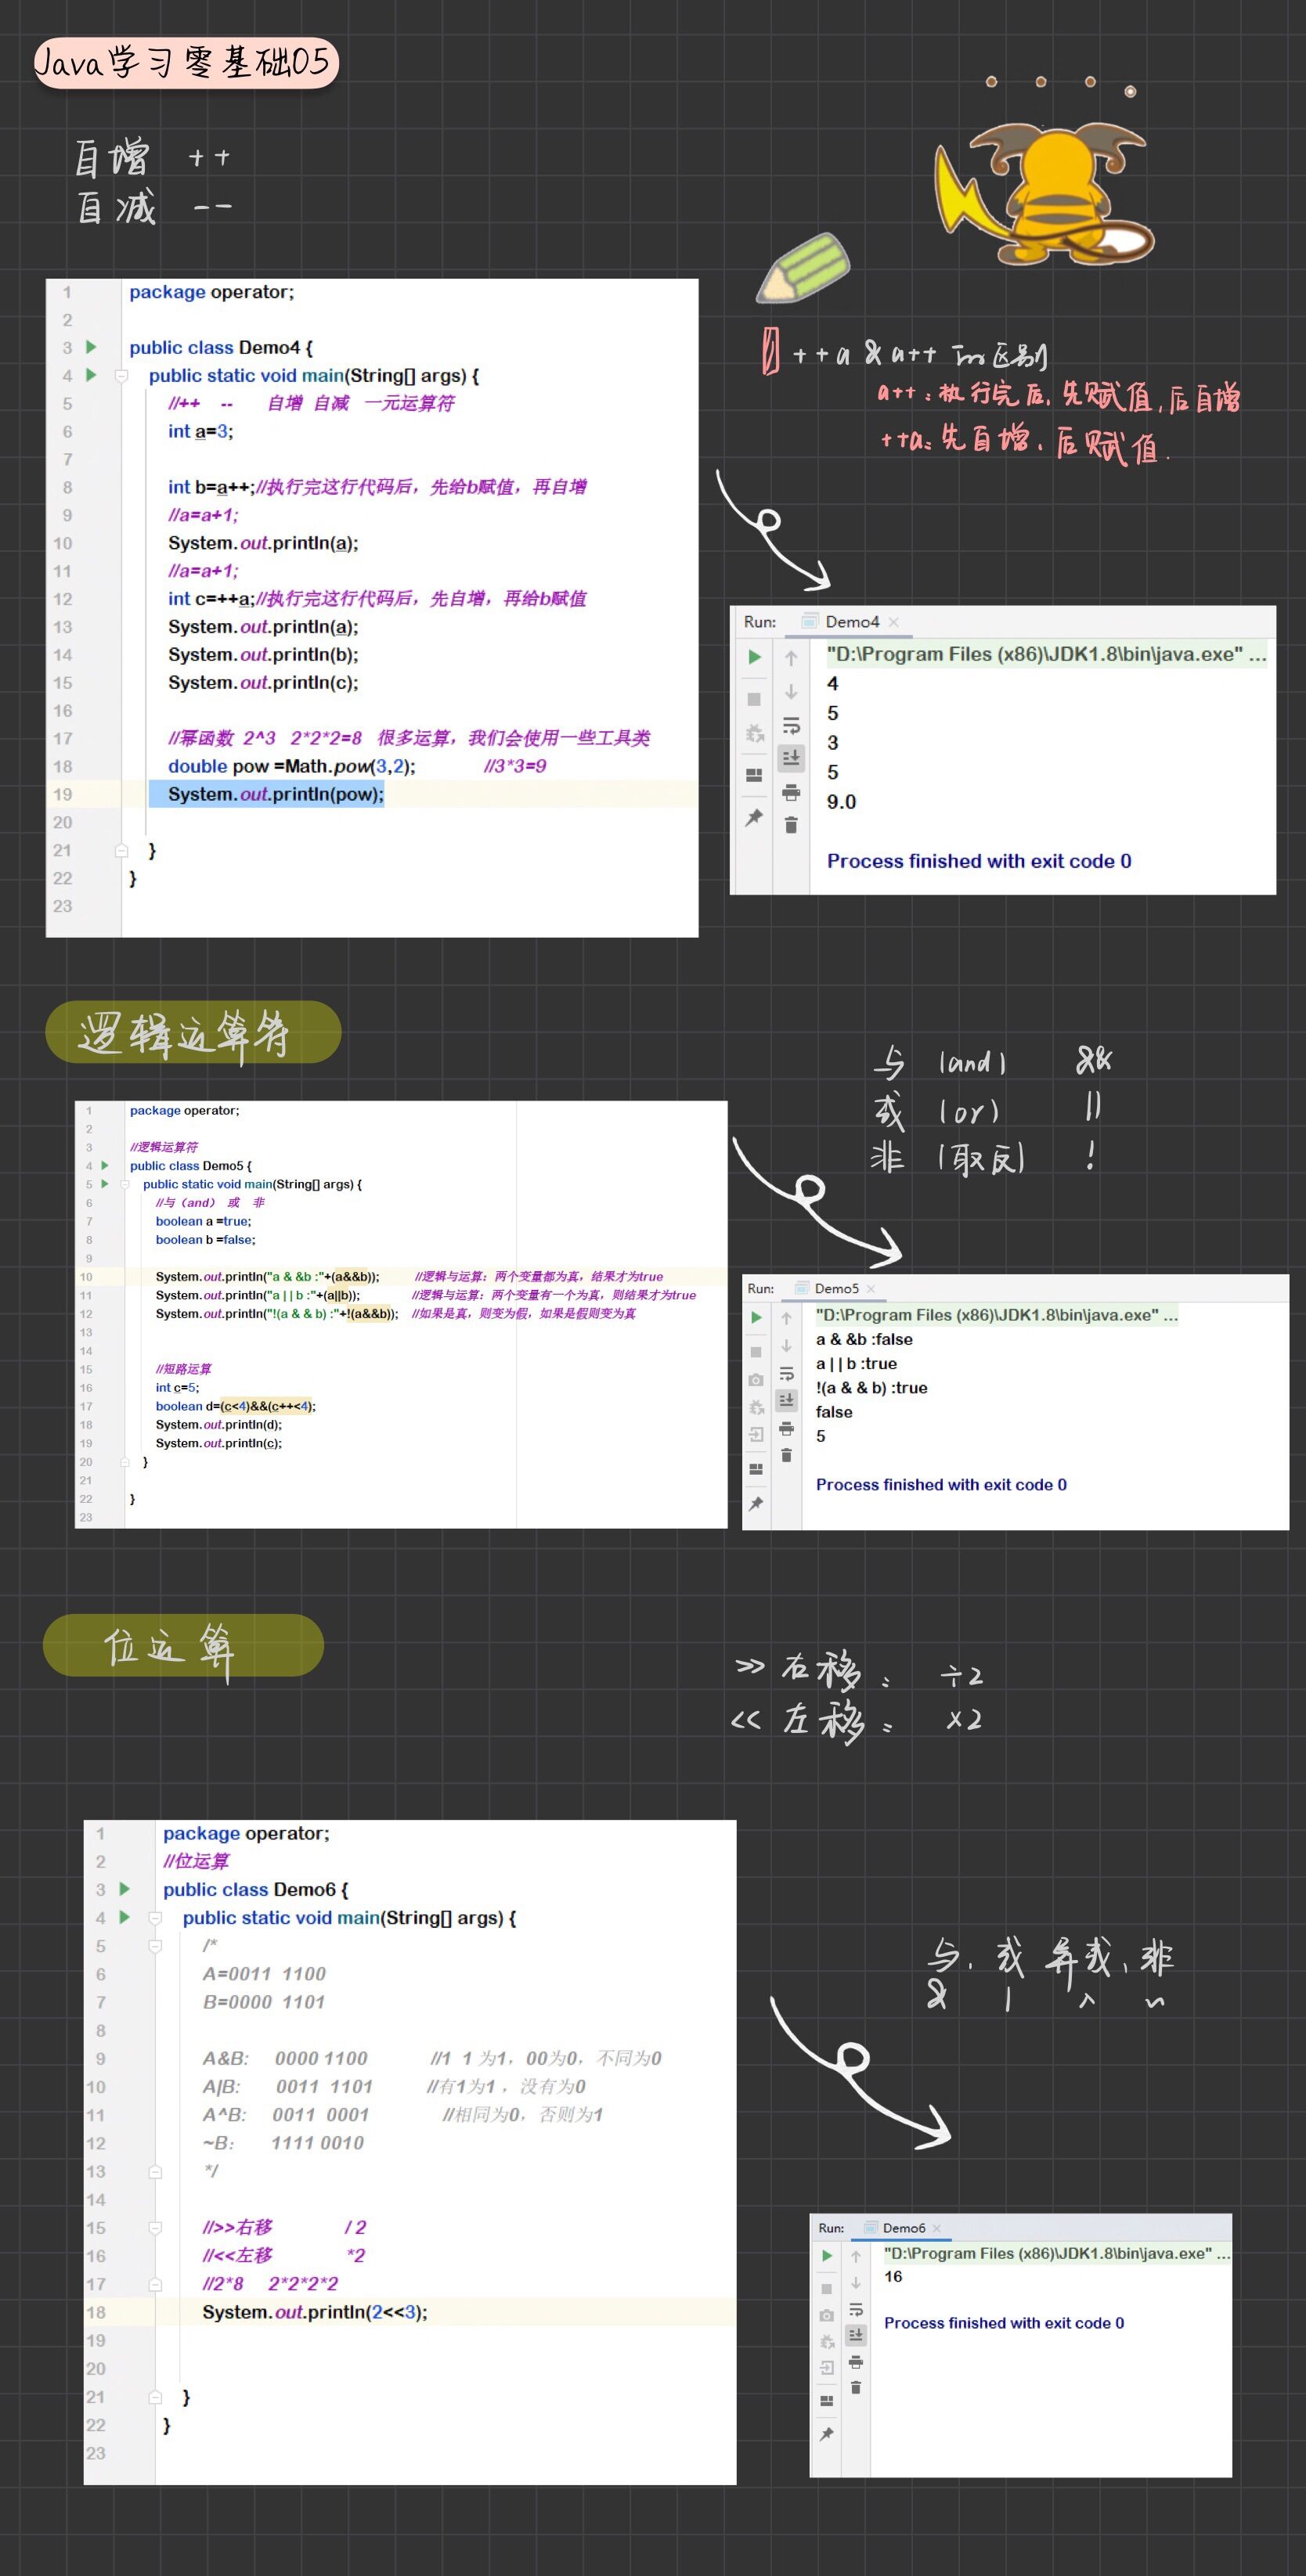Viewport: 1306px width, 2576px height.
Task: Down arrow in Demo4 Run panel
Action: click(x=791, y=692)
